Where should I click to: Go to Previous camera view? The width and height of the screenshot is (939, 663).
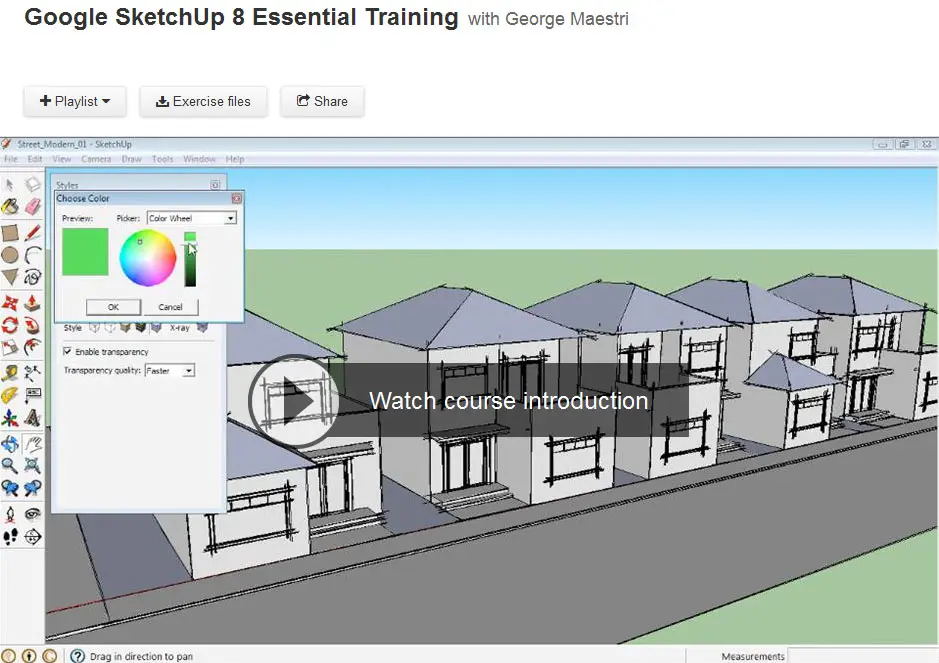point(10,488)
